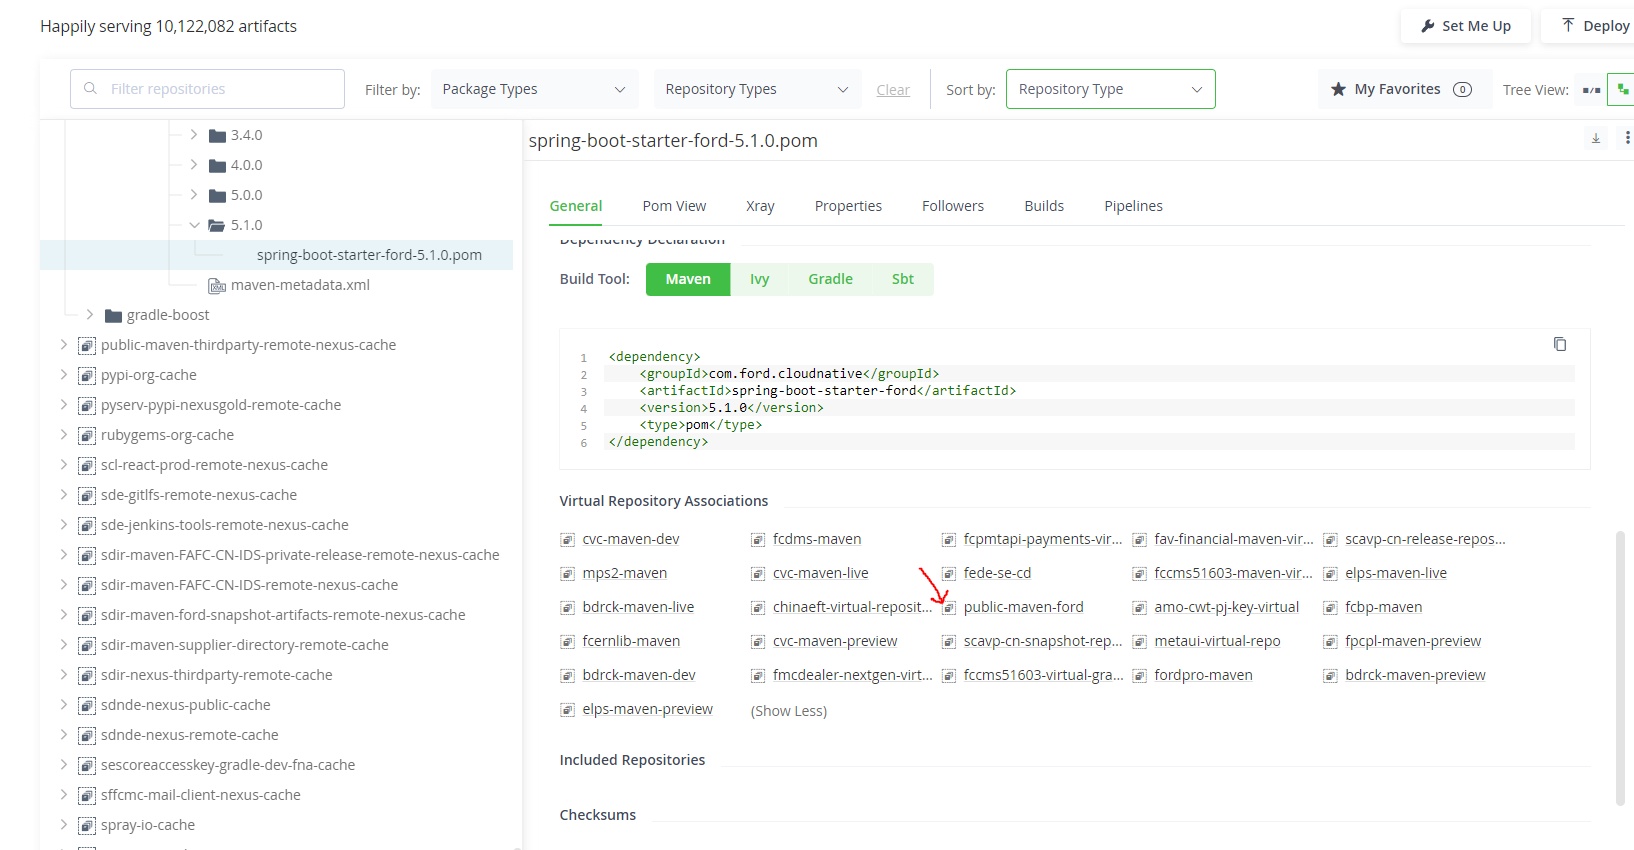Click the Deploy button

[1590, 26]
